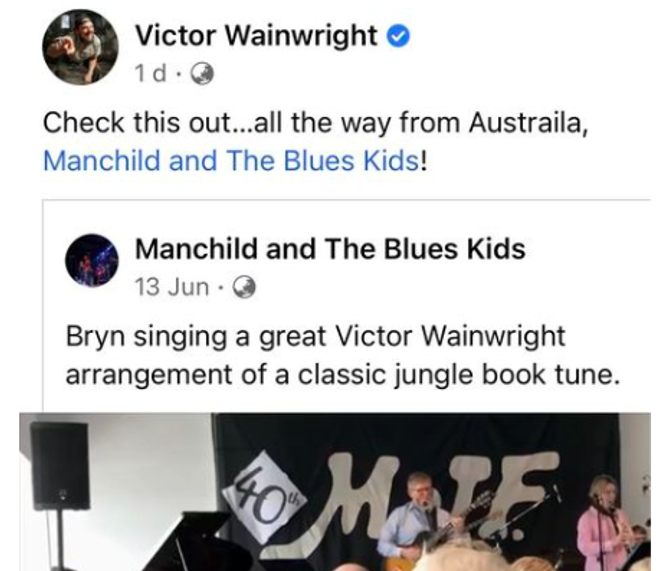Open the shared post's Manchild and The Blues Kids title

coord(330,249)
